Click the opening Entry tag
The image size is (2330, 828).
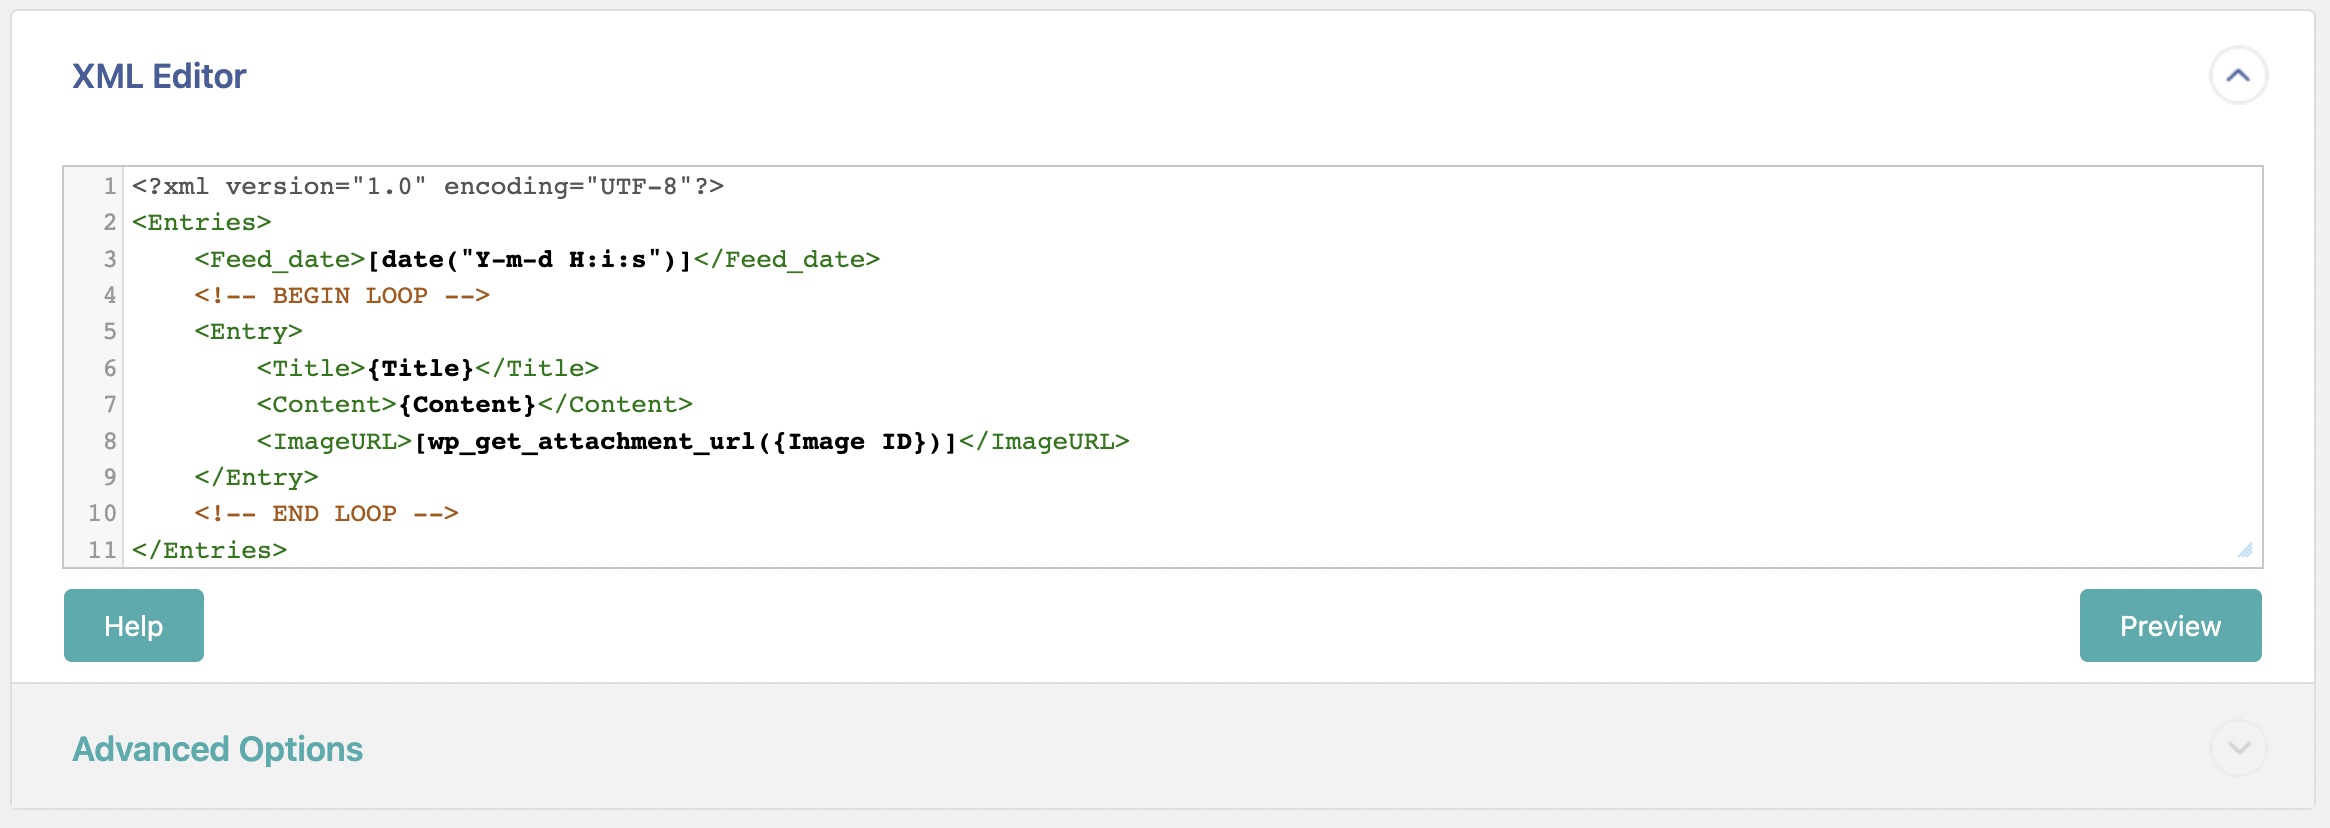[248, 332]
